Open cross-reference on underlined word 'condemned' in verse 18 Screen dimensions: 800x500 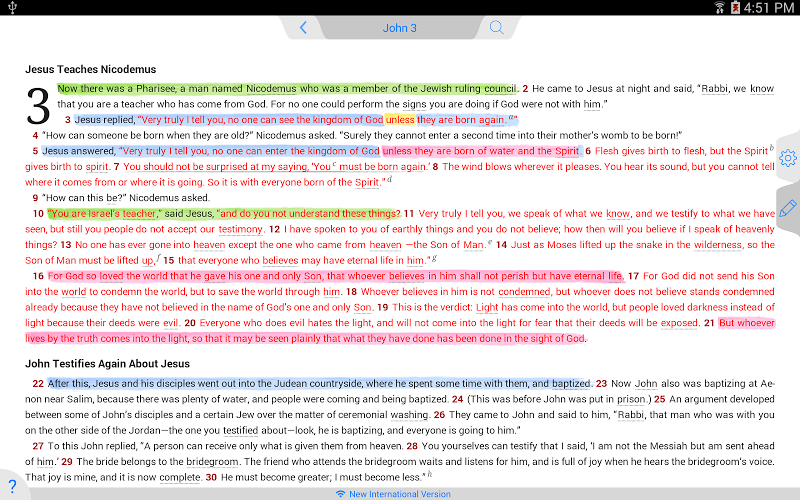[x=524, y=292]
